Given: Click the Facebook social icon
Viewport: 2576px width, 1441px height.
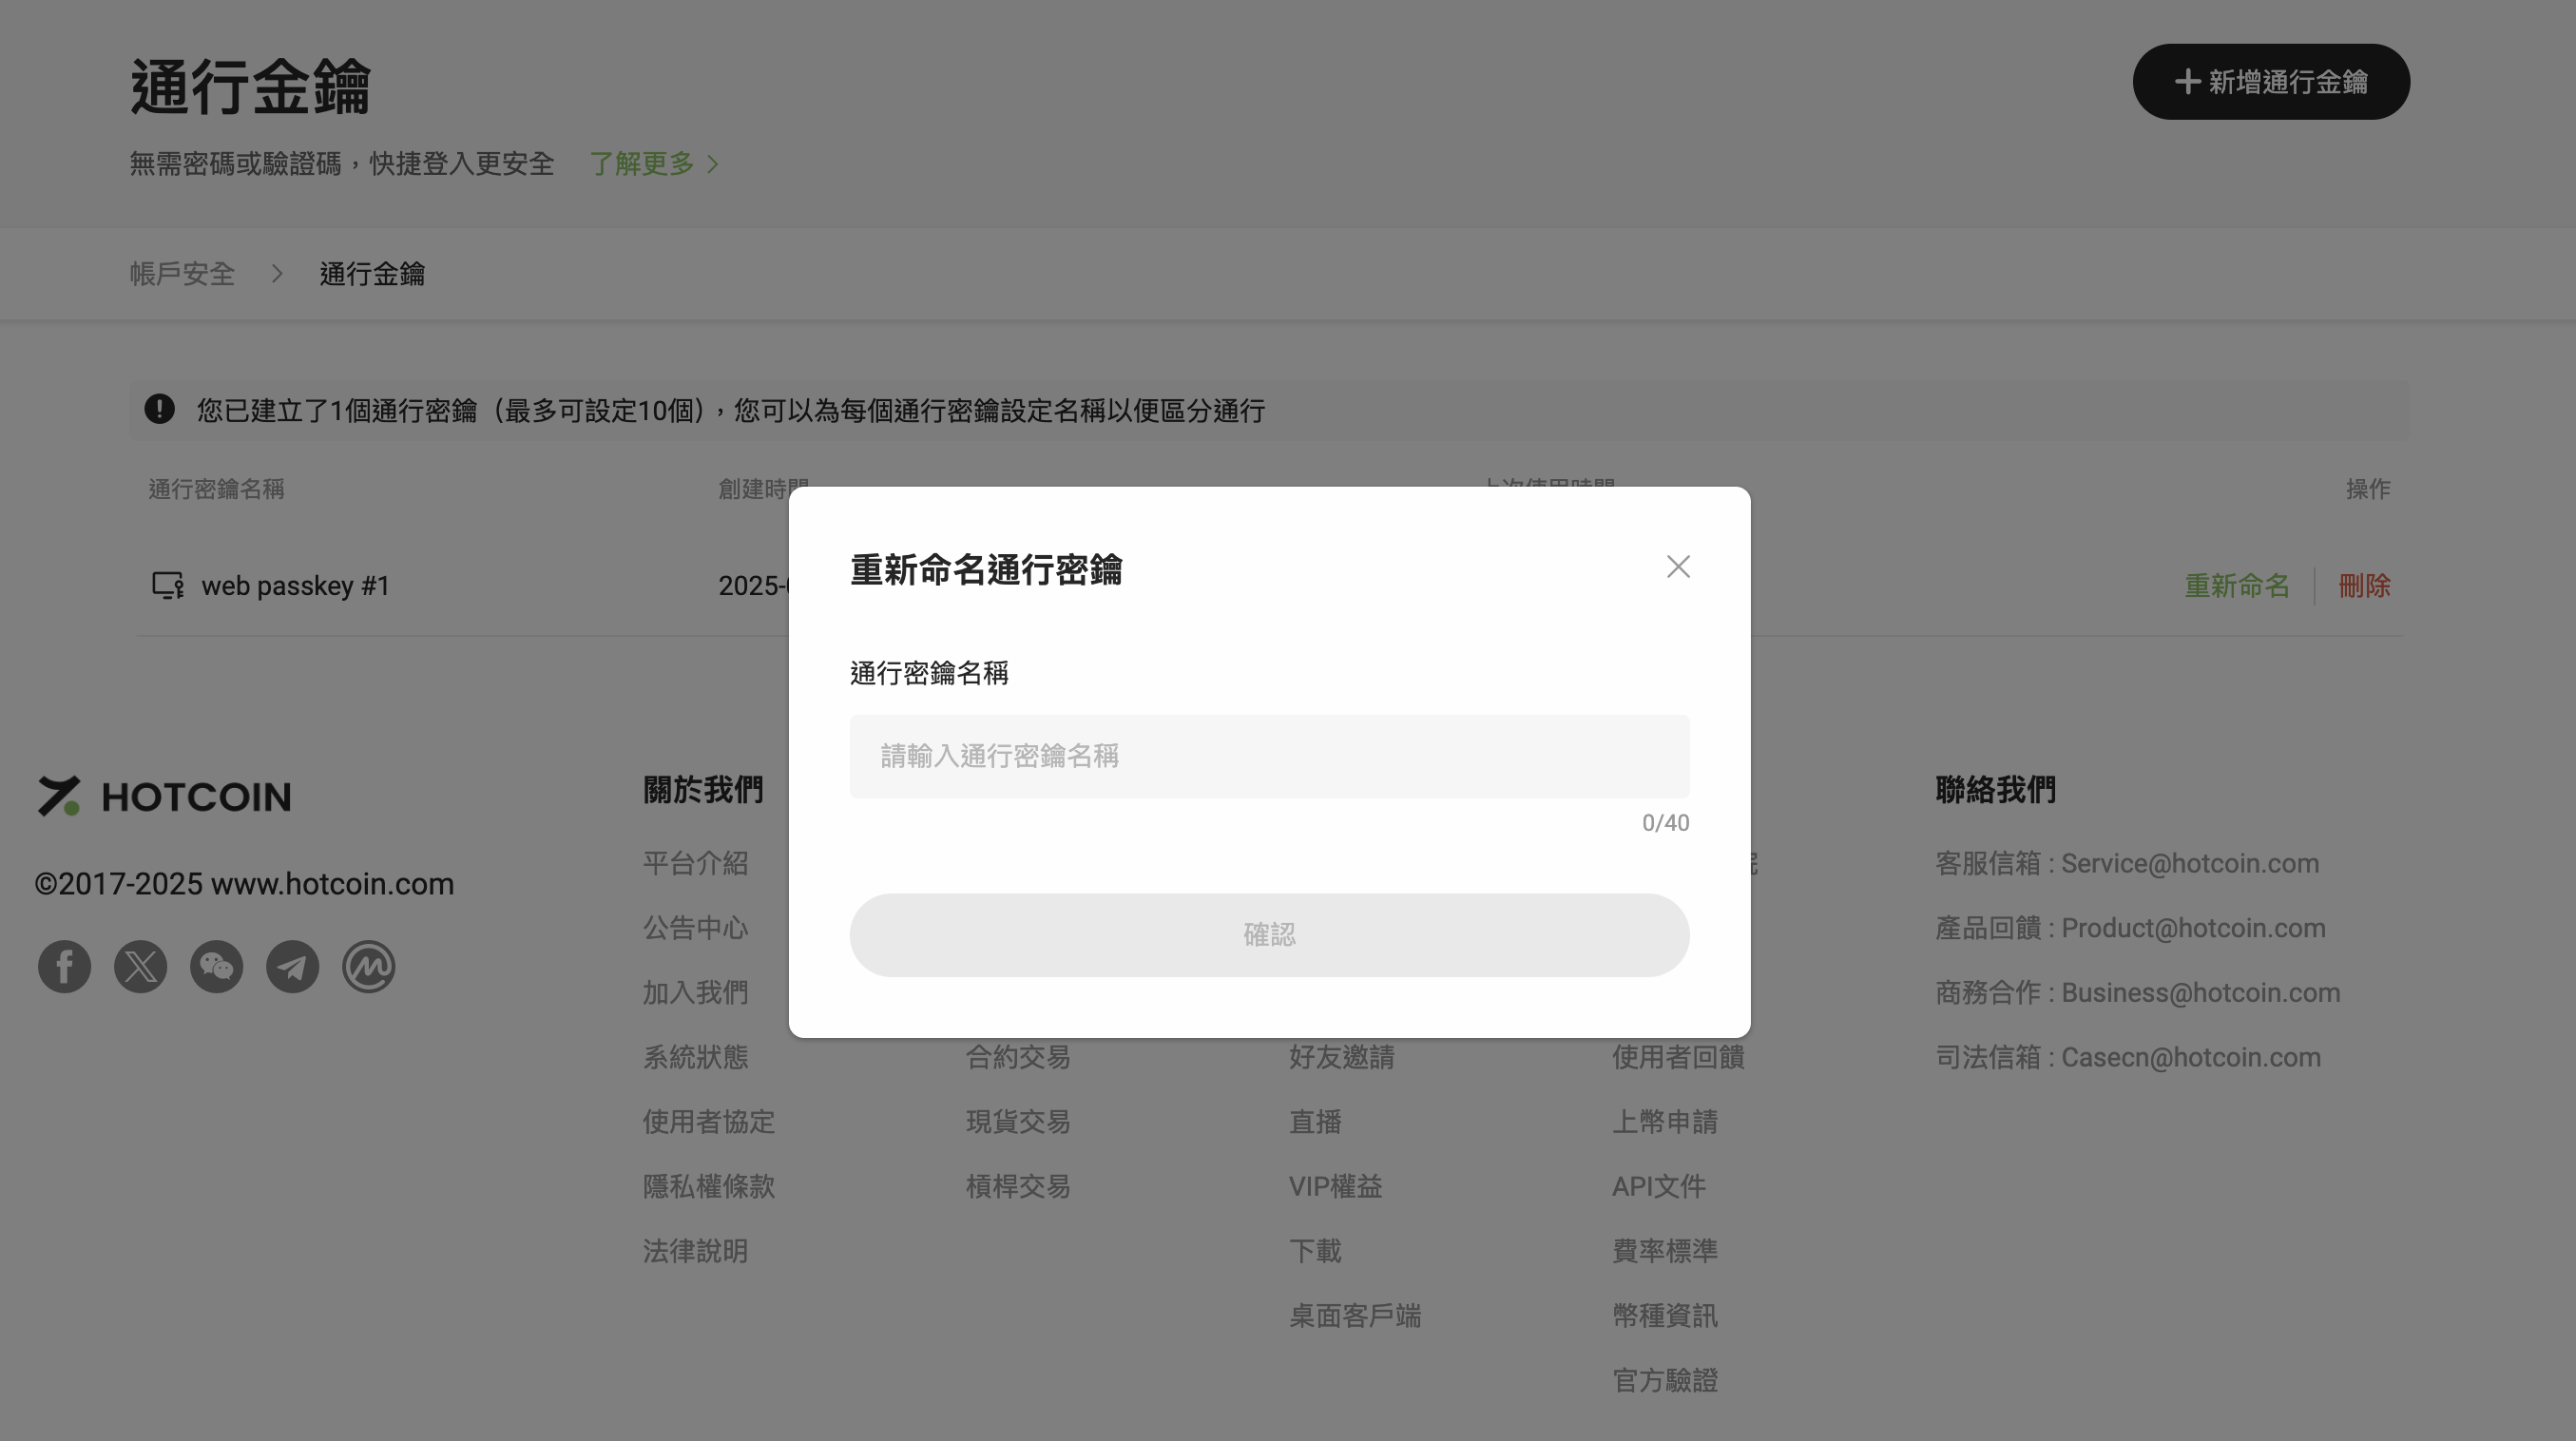Looking at the screenshot, I should point(64,967).
